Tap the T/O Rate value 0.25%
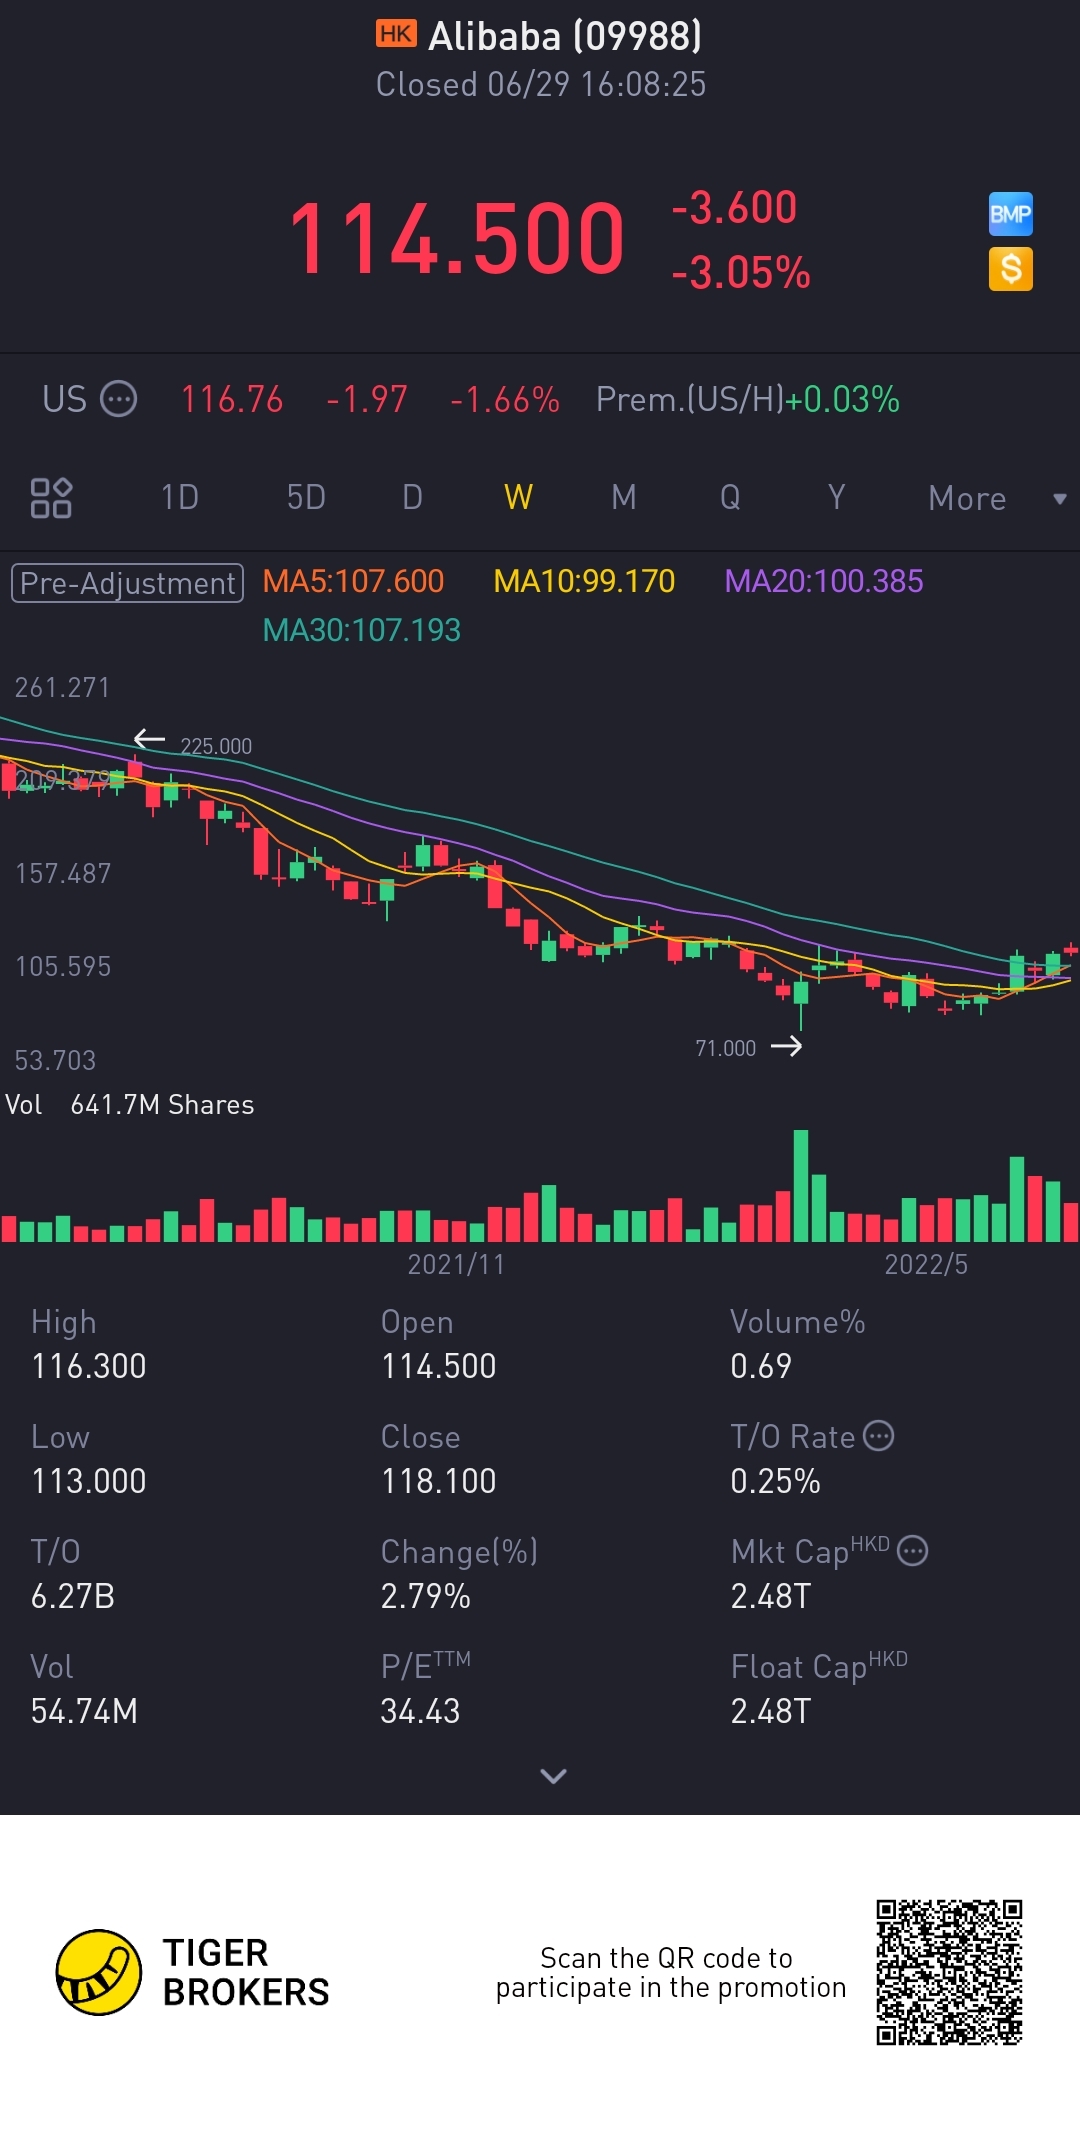Image resolution: width=1080 pixels, height=2131 pixels. (775, 1481)
